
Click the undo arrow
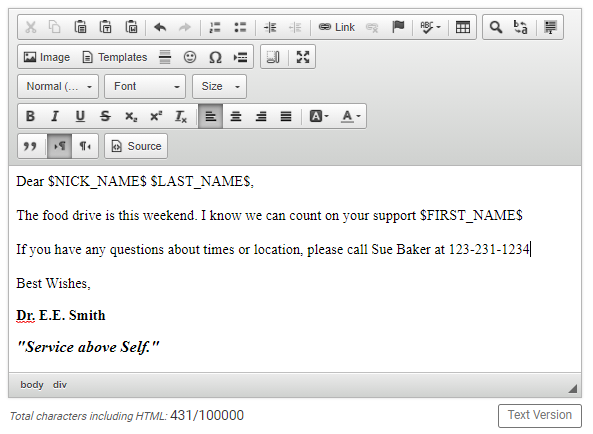pyautogui.click(x=160, y=27)
